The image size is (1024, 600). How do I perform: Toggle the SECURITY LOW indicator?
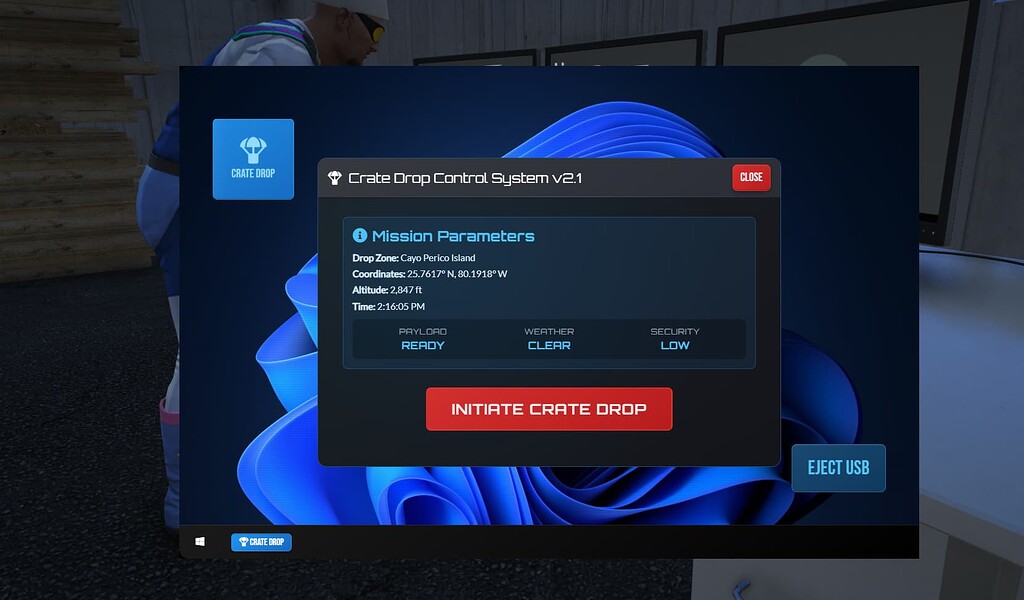click(675, 338)
